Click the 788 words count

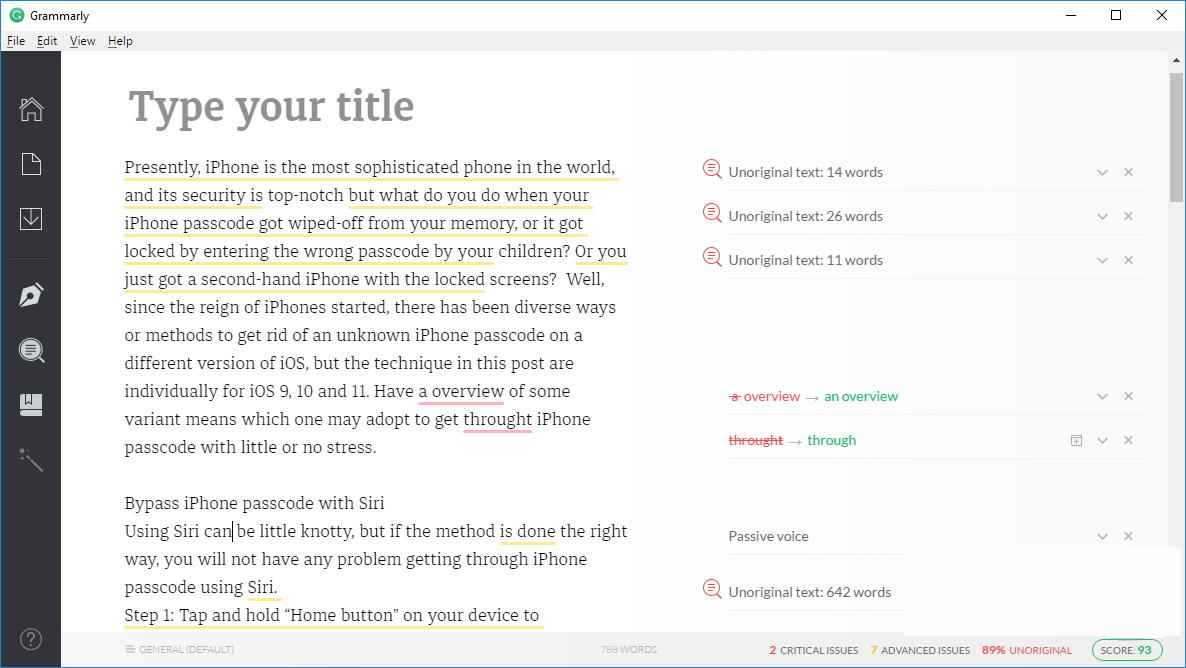click(x=629, y=649)
